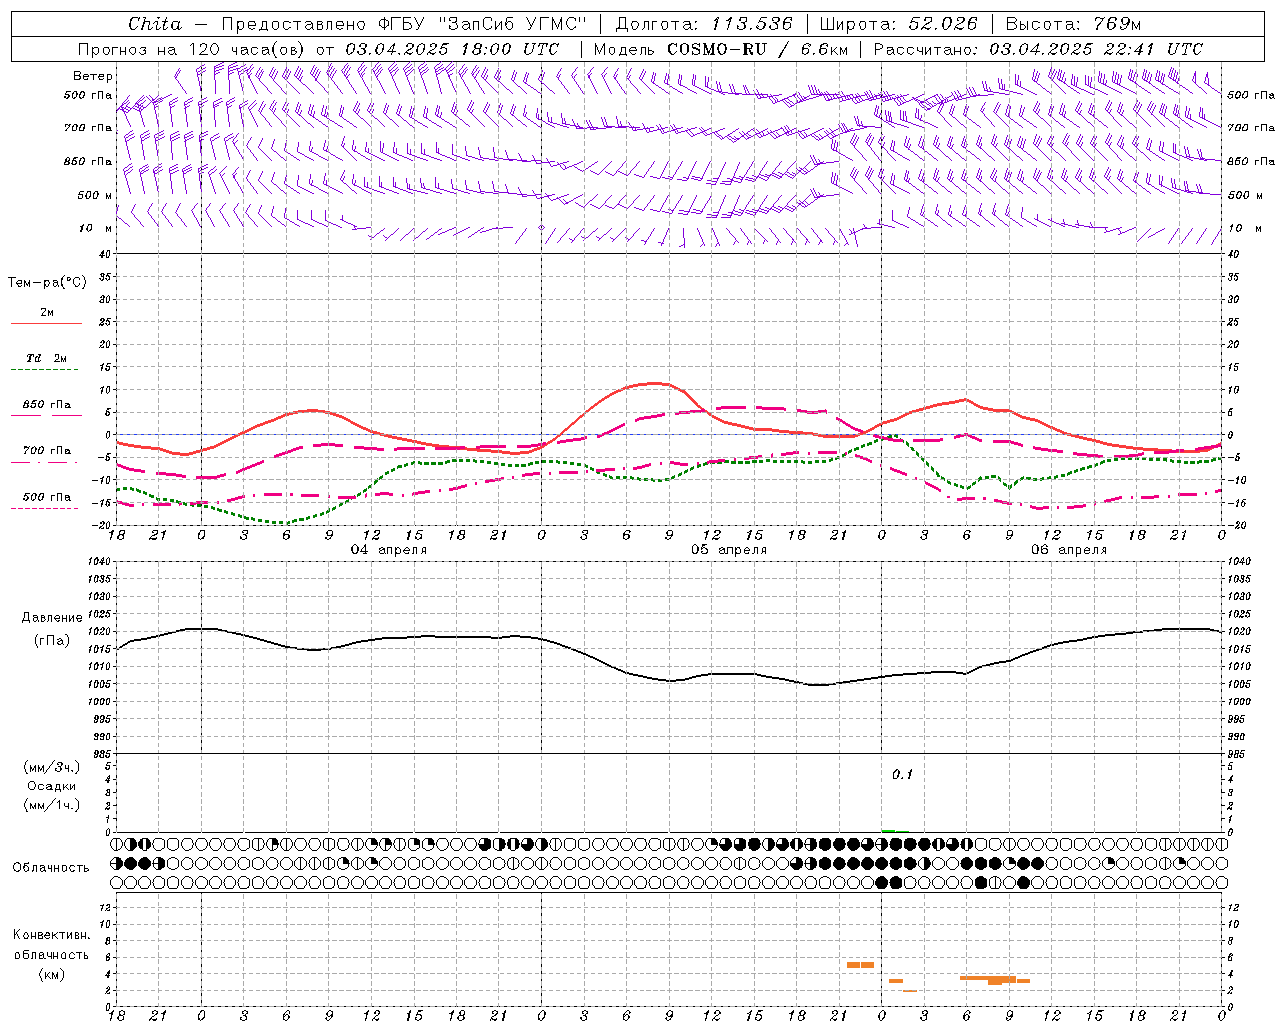Click the "Облачность" cloud cover label
The width and height of the screenshot is (1280, 1024).
(x=51, y=868)
